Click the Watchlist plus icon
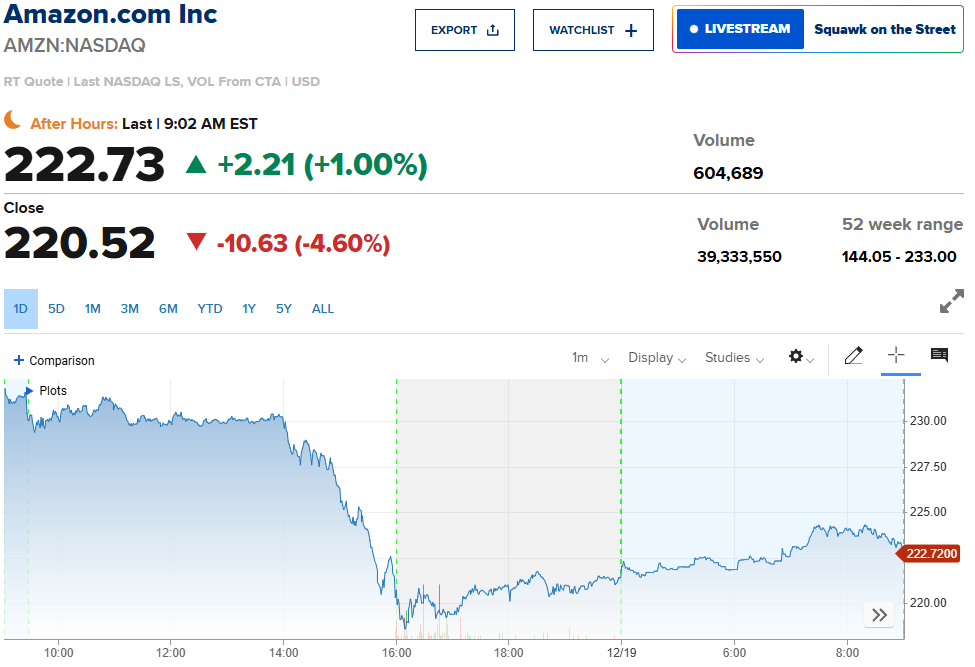This screenshot has height=667, width=975. pos(631,30)
